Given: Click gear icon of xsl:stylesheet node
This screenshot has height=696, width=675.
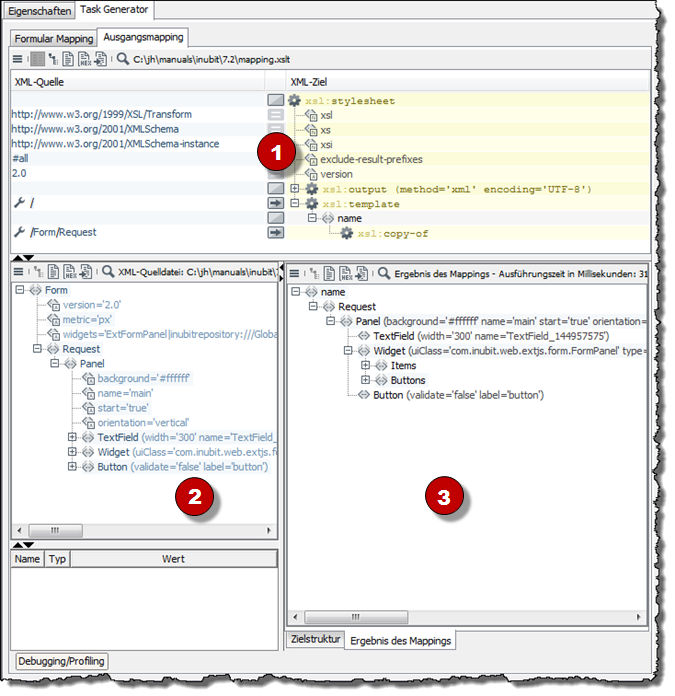Looking at the screenshot, I should pos(294,100).
